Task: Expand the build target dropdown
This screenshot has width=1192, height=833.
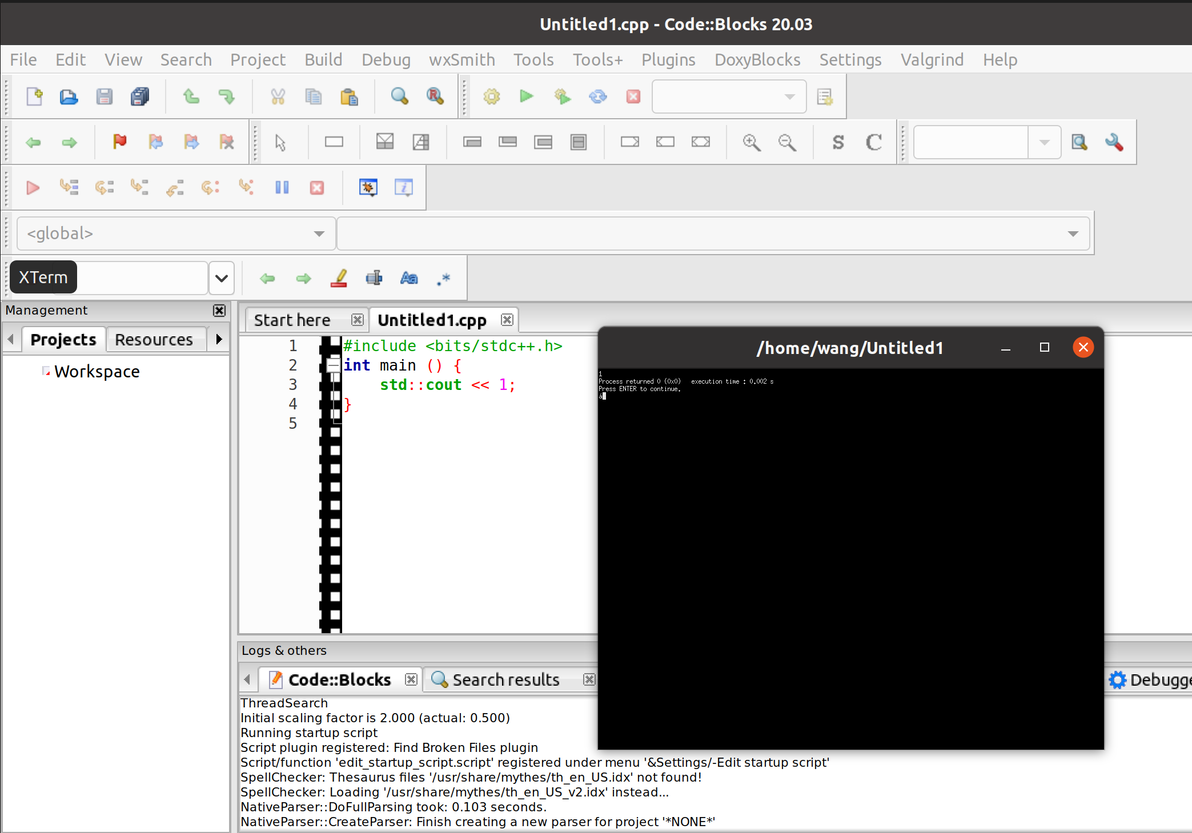Action: coord(790,97)
